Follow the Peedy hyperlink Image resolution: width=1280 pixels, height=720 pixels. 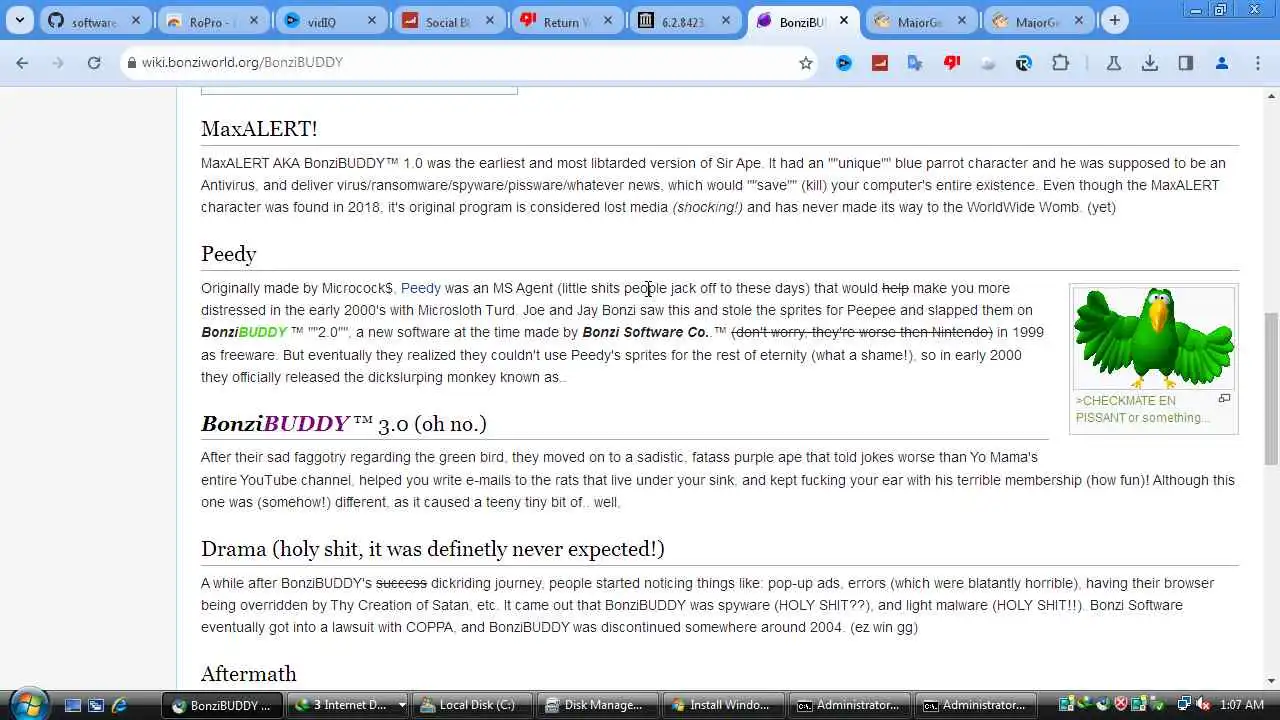pyautogui.click(x=421, y=288)
